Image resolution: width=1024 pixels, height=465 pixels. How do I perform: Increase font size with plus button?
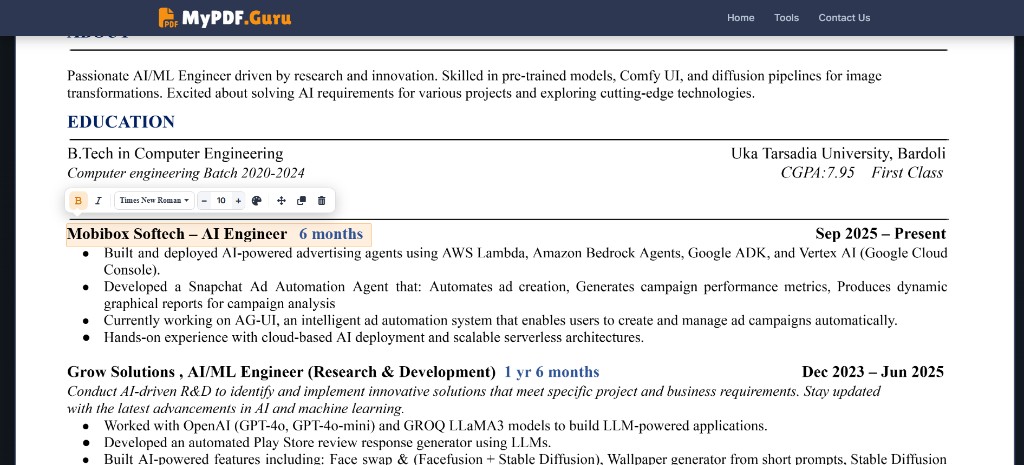238,200
